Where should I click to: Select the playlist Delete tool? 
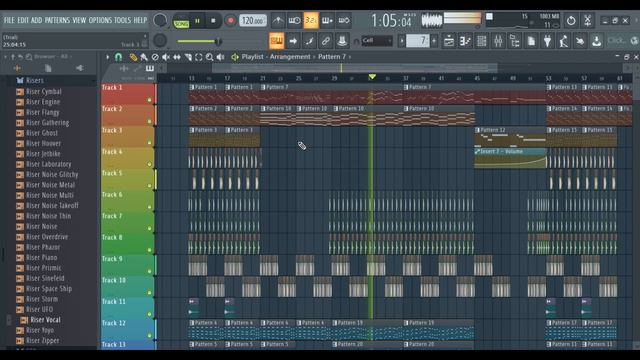coord(155,57)
